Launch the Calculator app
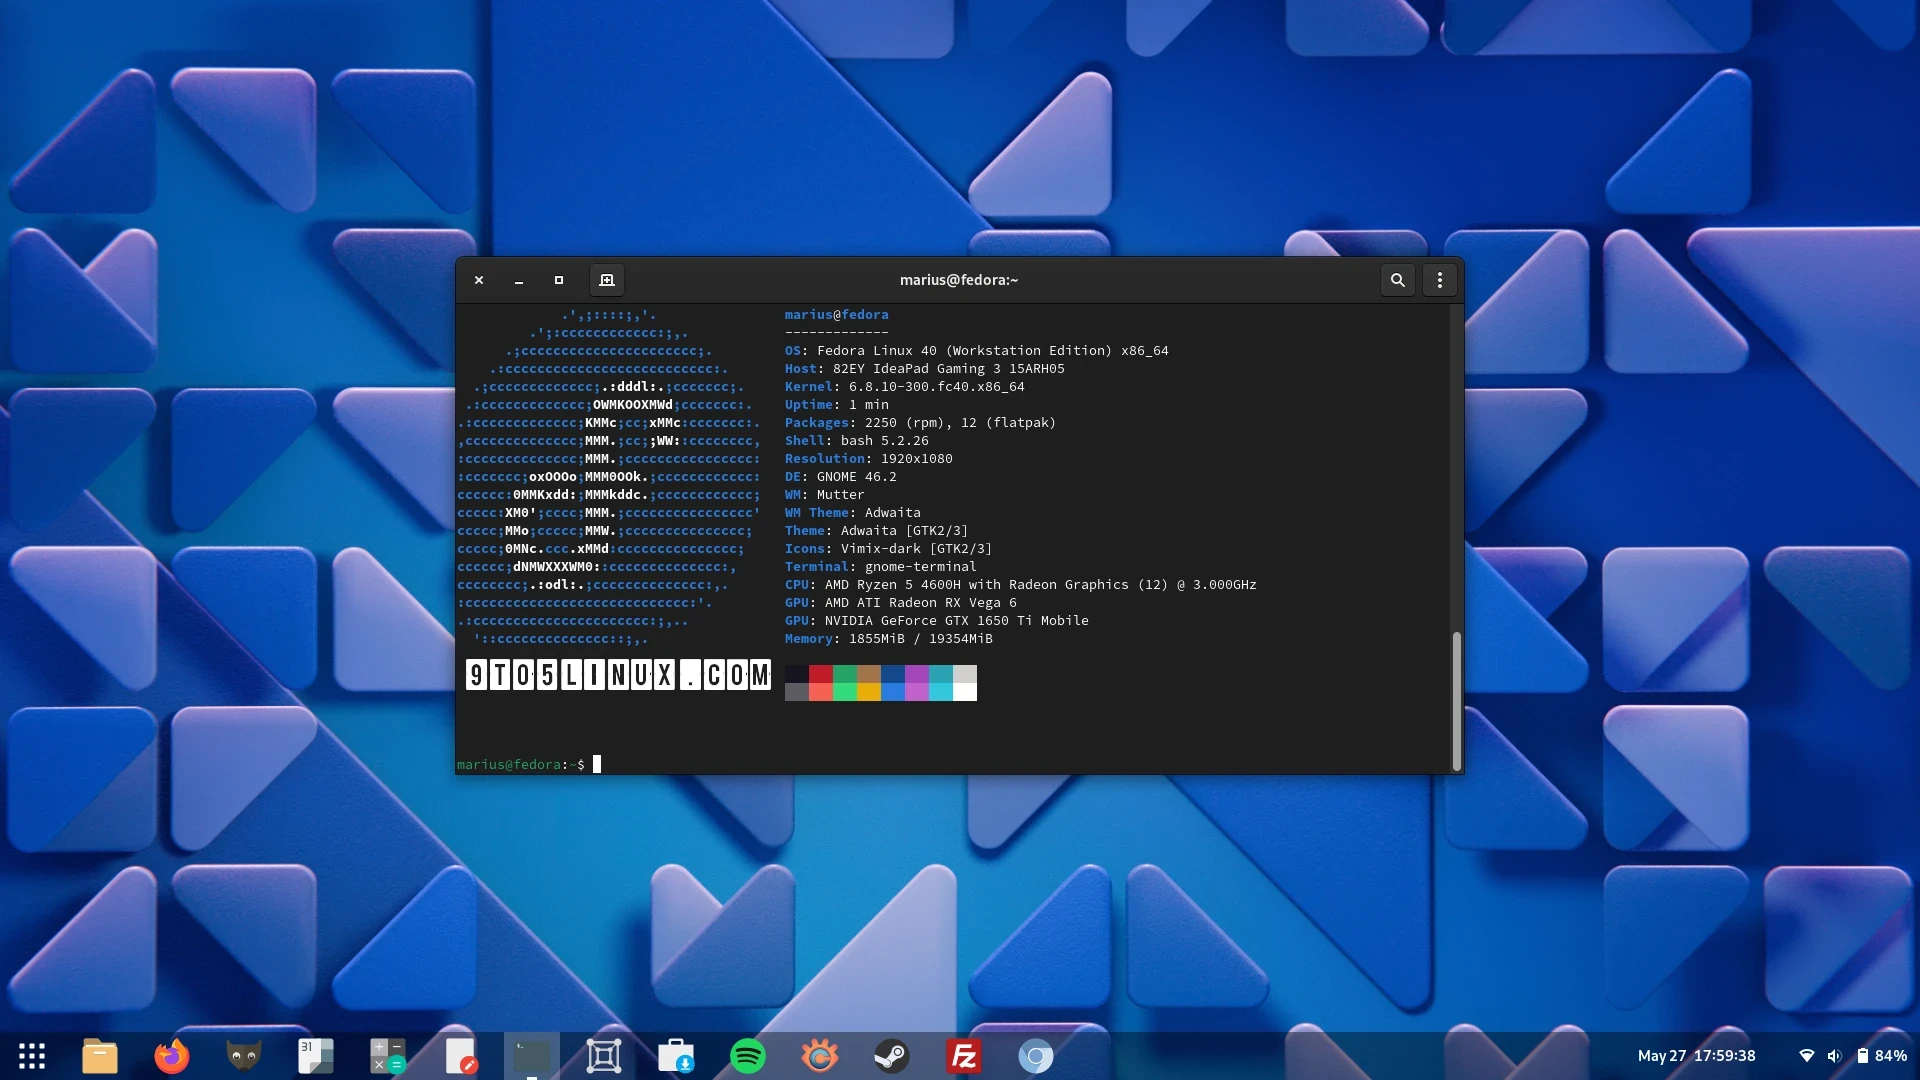Viewport: 1920px width, 1080px height. click(x=387, y=1056)
